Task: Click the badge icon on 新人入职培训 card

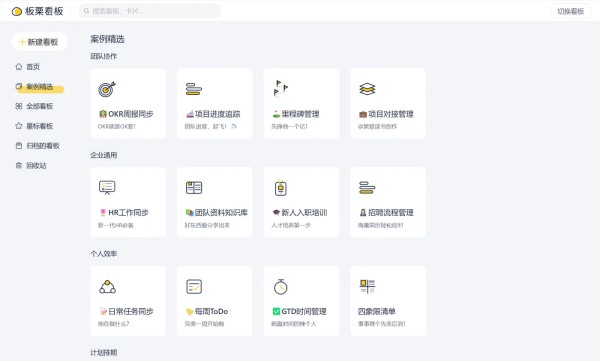Action: (280, 188)
